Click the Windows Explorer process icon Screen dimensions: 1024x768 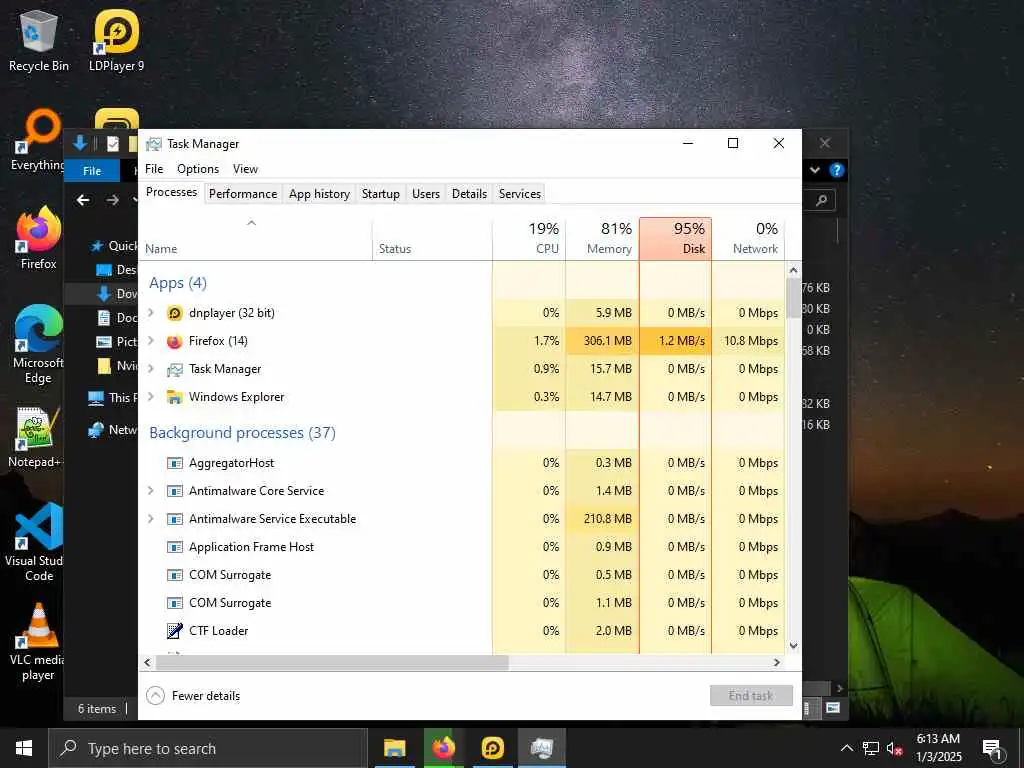tap(174, 397)
